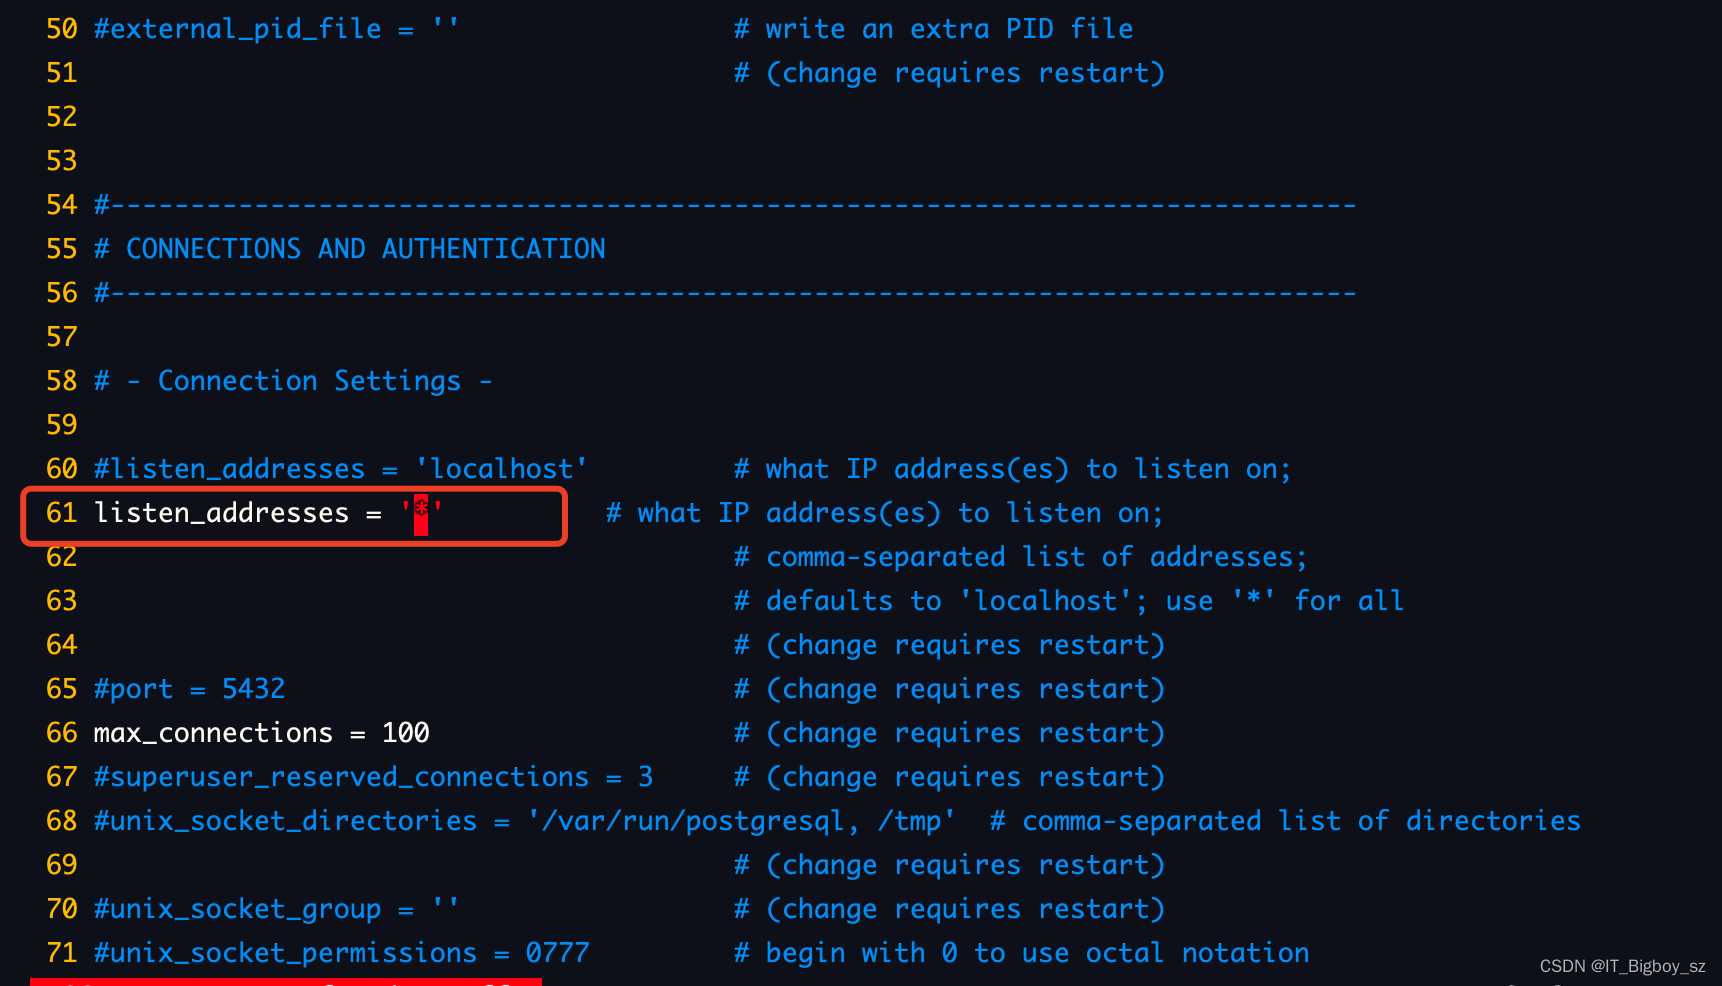Click commented '#listen_addresses' on line 60
Screen dimensions: 1722x986
tap(229, 469)
